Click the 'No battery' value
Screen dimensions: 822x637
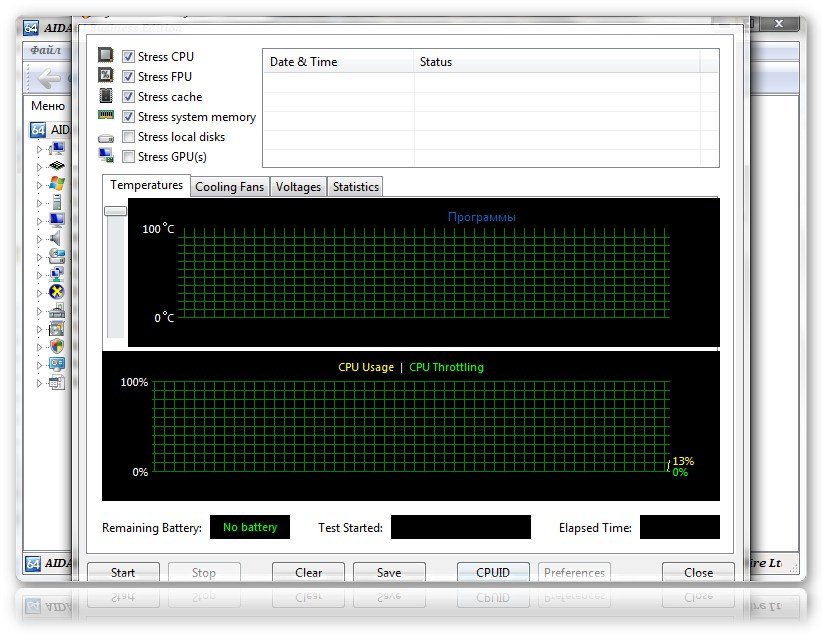tap(250, 527)
